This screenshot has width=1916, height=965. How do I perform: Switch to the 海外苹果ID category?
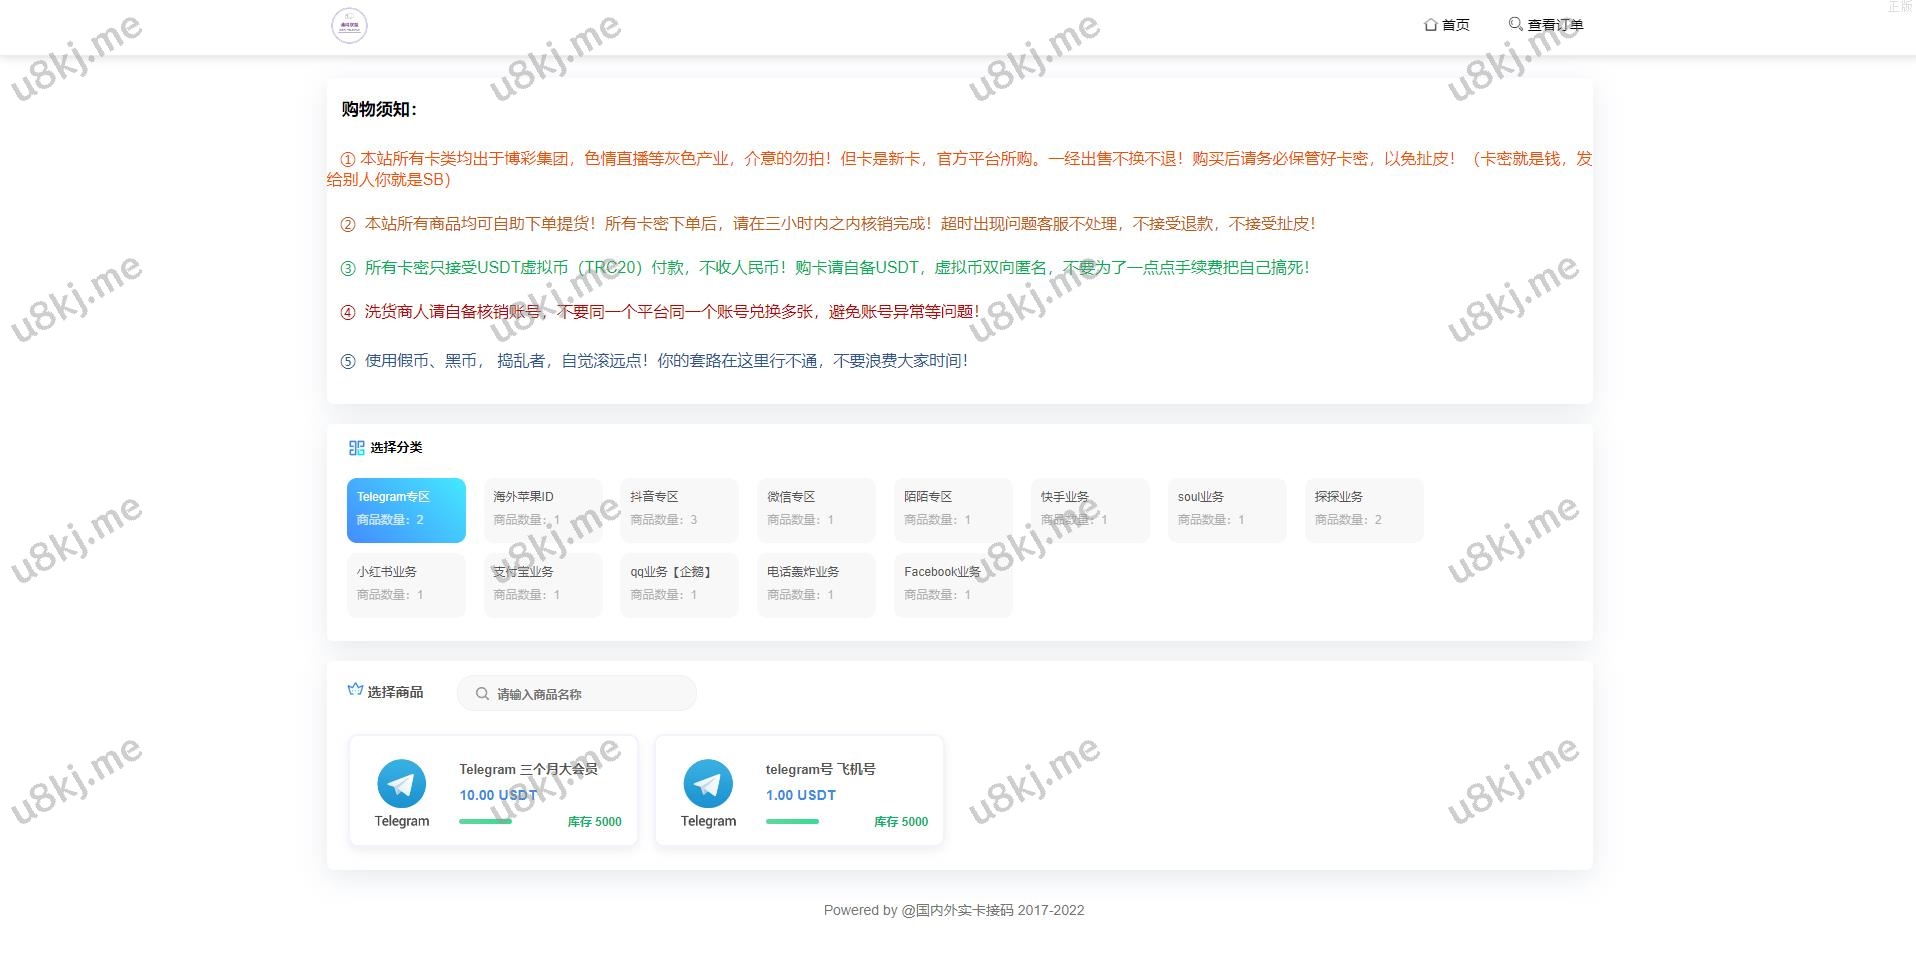click(x=542, y=510)
